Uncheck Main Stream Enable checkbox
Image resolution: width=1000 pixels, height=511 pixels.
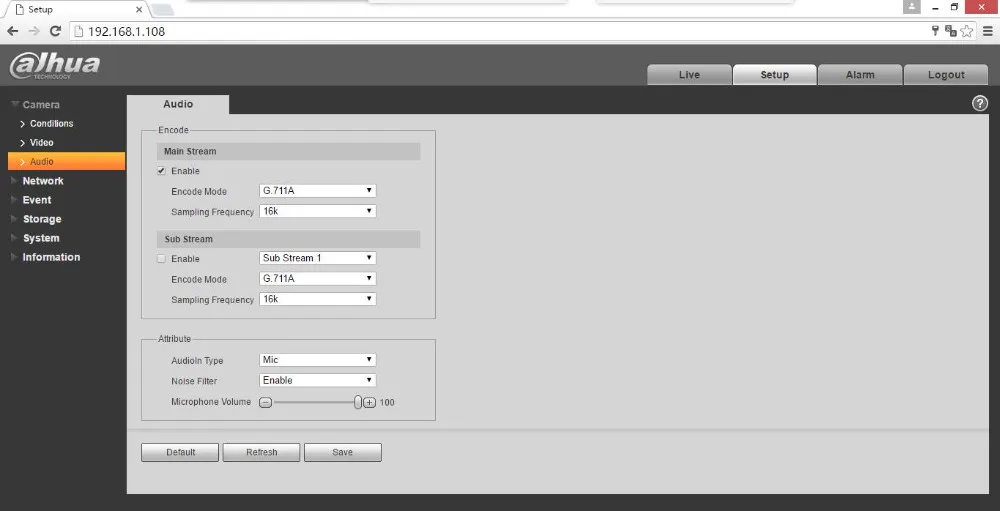coord(161,171)
